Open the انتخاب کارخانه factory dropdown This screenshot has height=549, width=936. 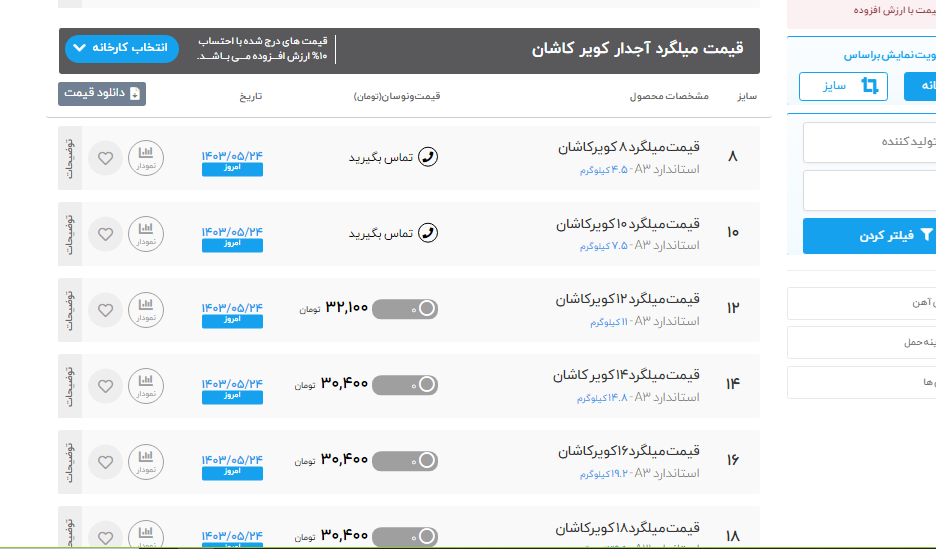pyautogui.click(x=121, y=48)
